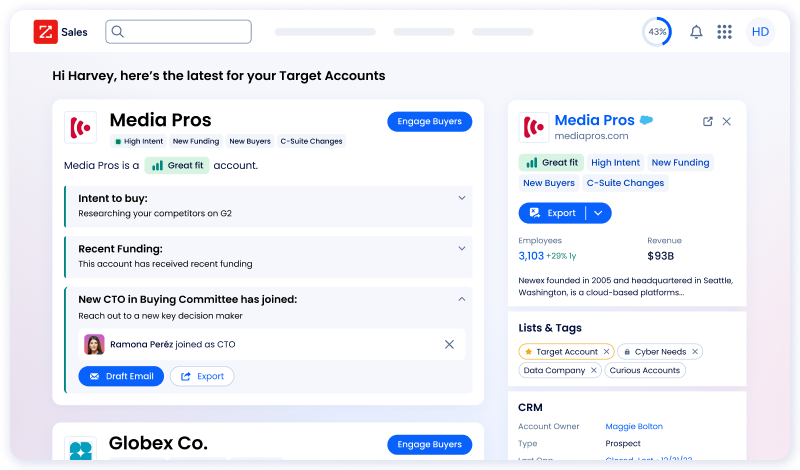Select C-Suite Changes tag in Media Pros card
This screenshot has width=800, height=470.
(311, 141)
